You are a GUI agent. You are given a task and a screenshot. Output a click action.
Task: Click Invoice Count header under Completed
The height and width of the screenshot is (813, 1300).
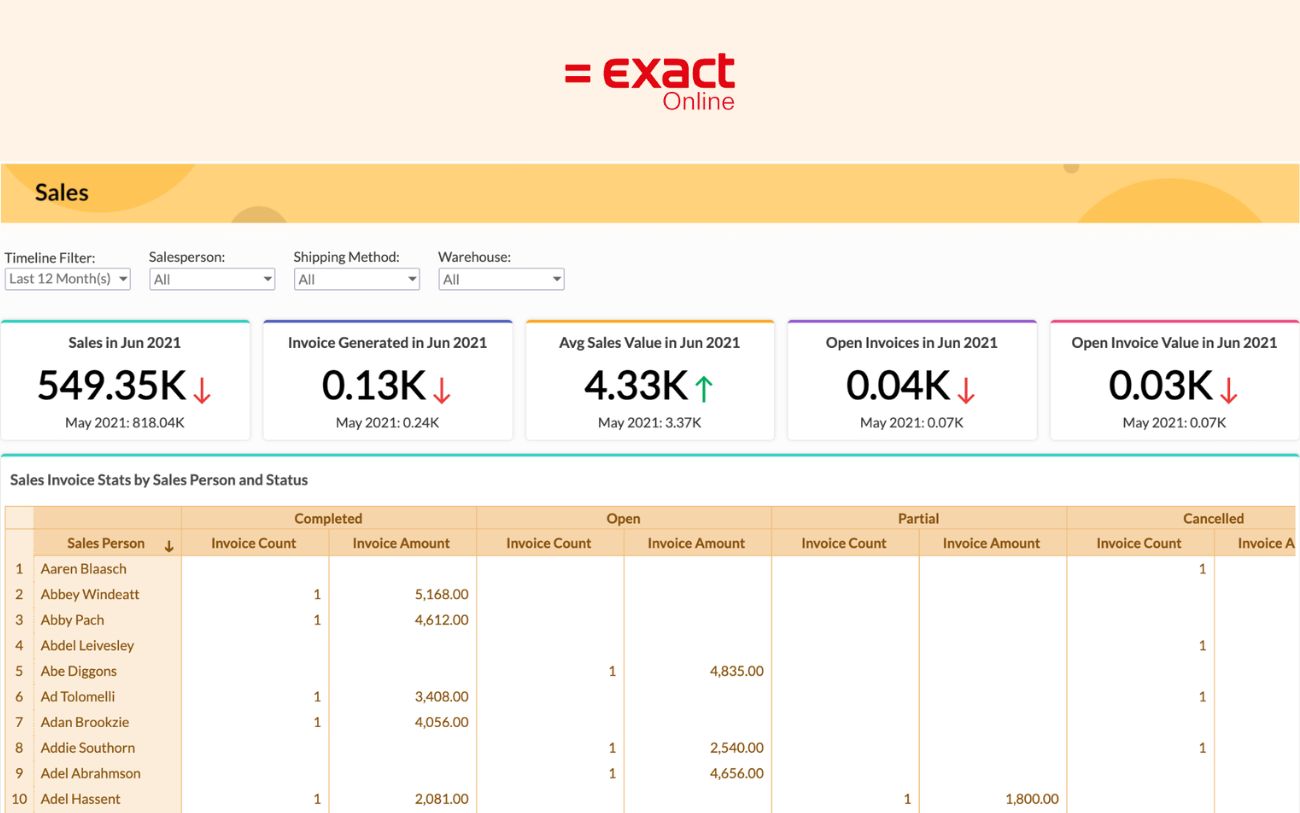tap(254, 543)
